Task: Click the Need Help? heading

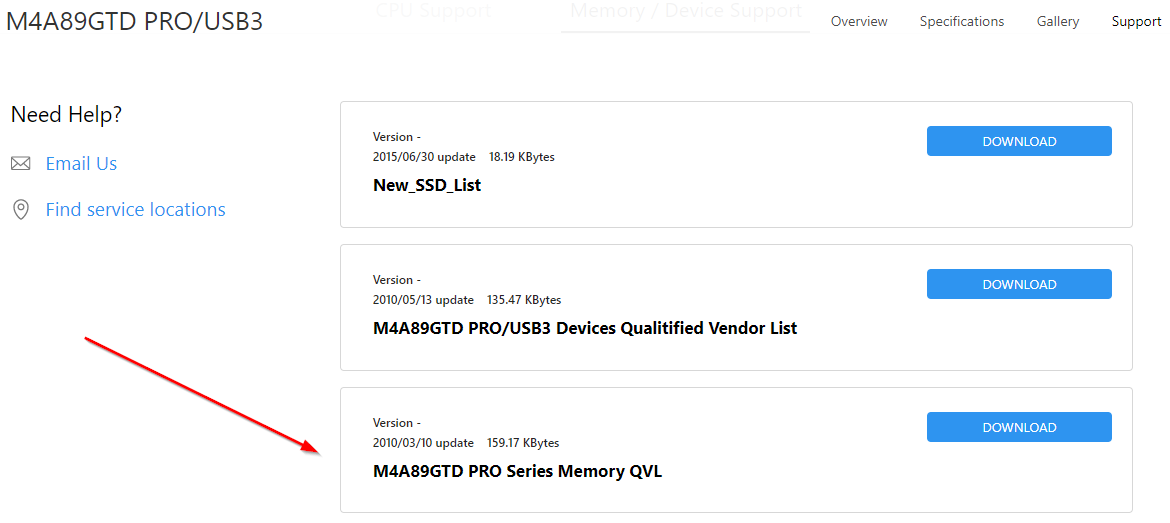Action: coord(66,114)
